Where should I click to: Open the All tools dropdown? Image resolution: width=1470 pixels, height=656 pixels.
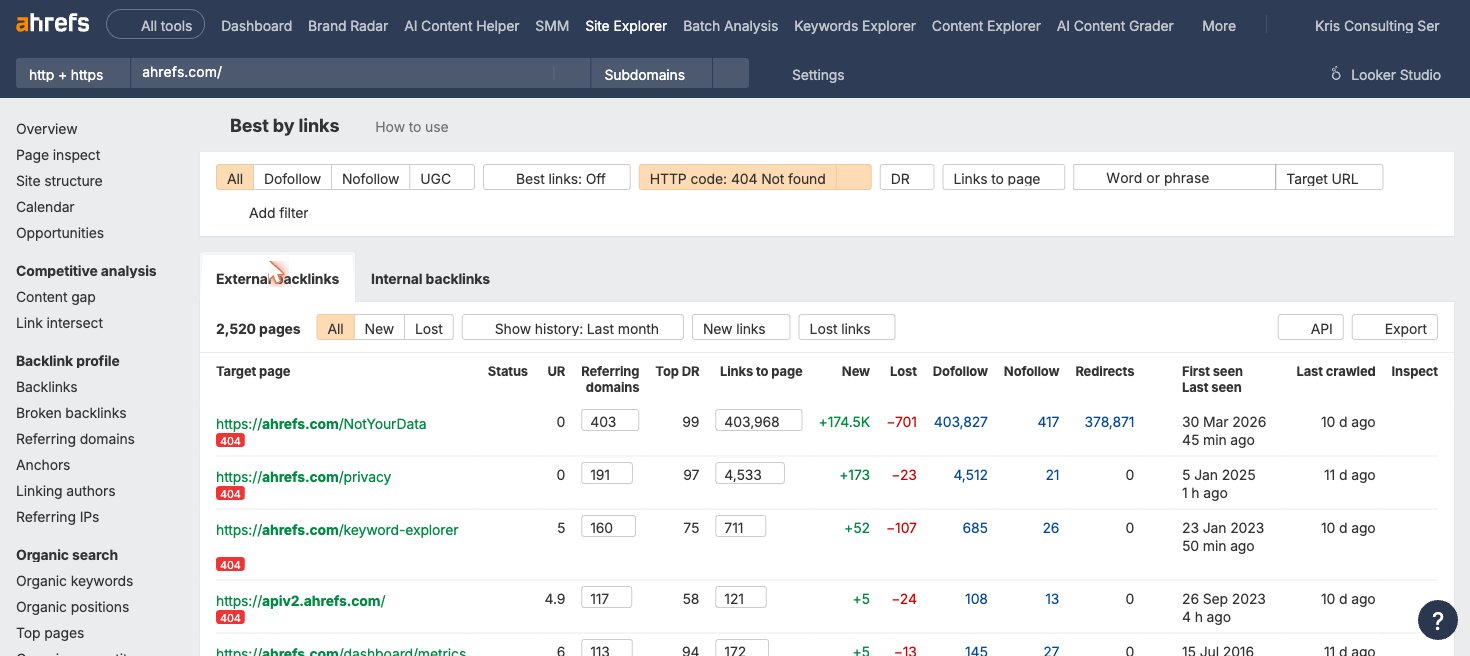coord(155,26)
